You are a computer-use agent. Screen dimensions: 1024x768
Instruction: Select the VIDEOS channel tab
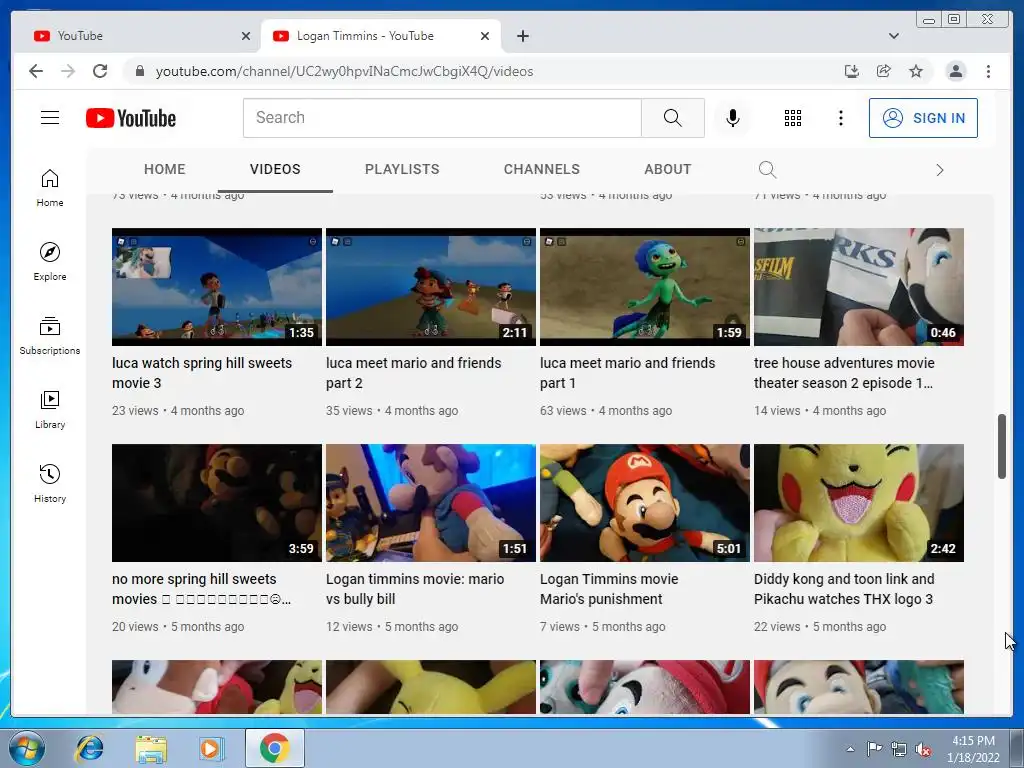275,169
